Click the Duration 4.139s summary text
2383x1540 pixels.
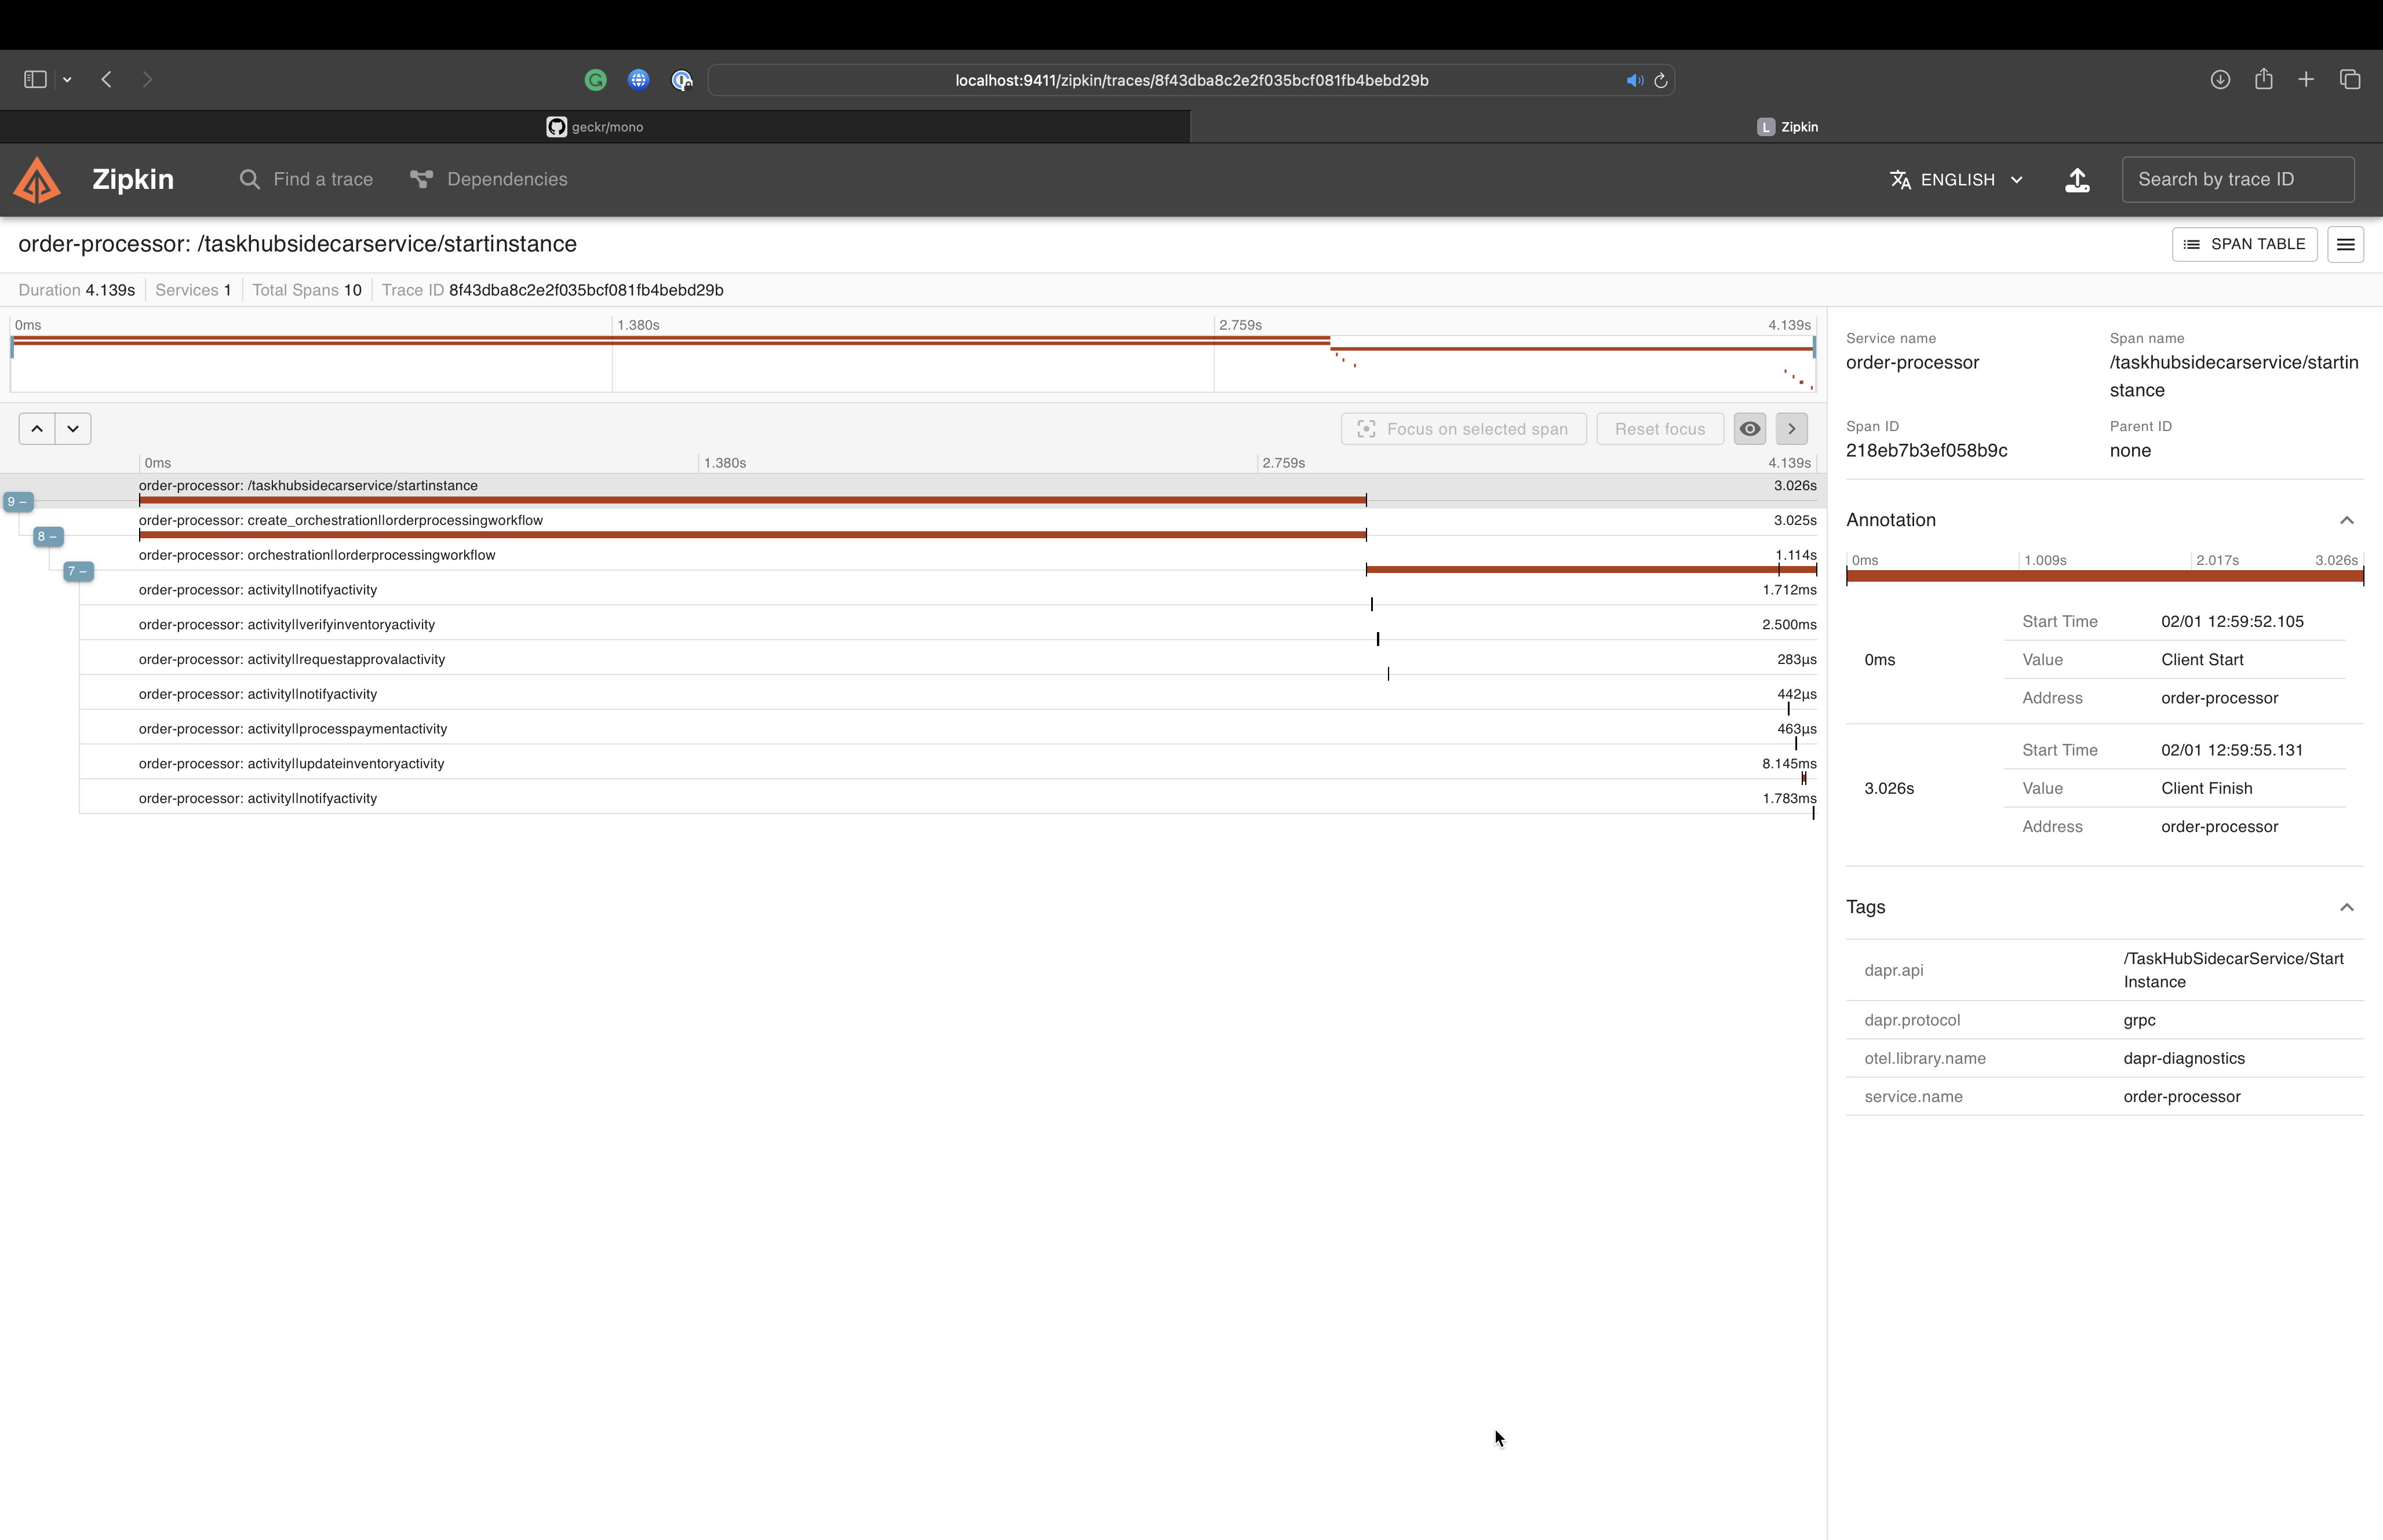[x=76, y=290]
